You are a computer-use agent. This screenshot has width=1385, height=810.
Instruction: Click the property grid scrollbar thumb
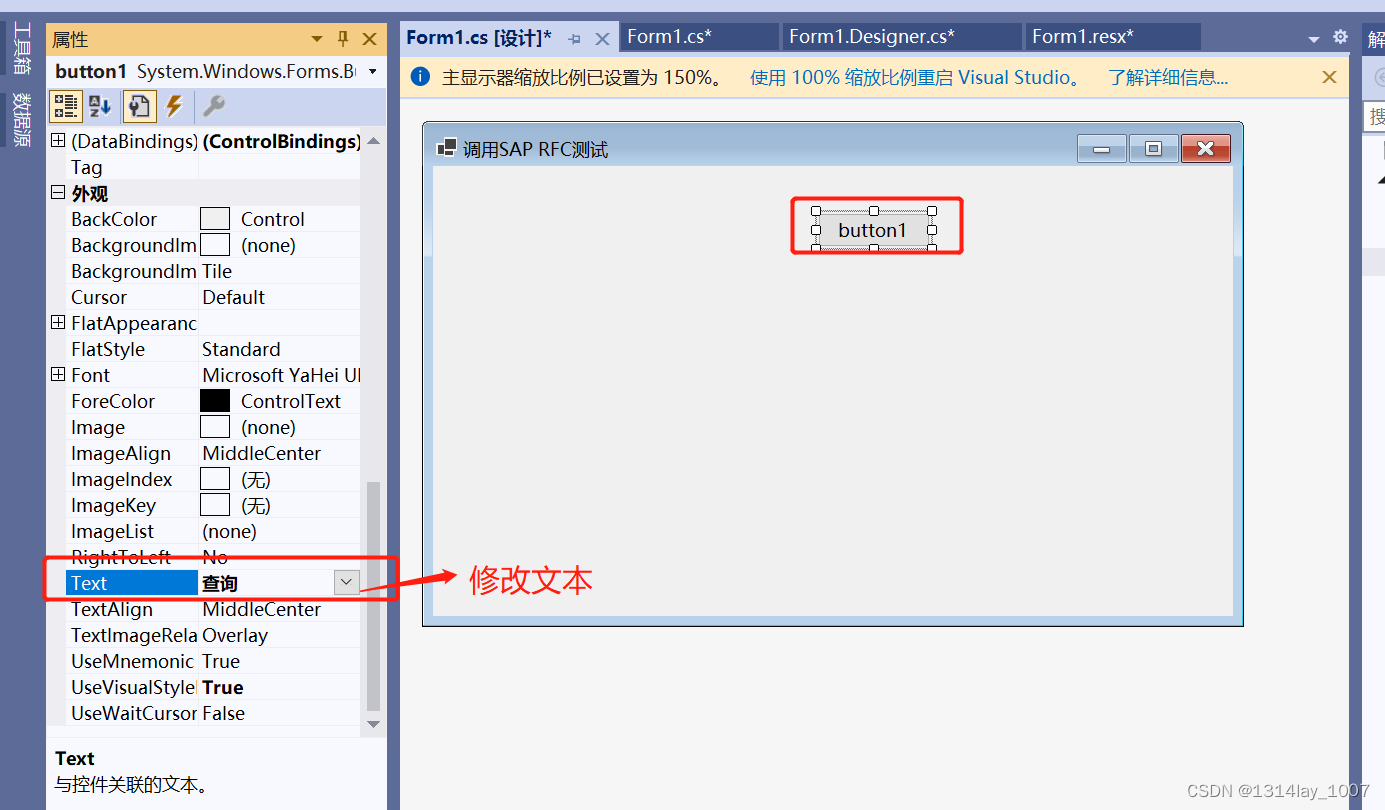[x=373, y=595]
